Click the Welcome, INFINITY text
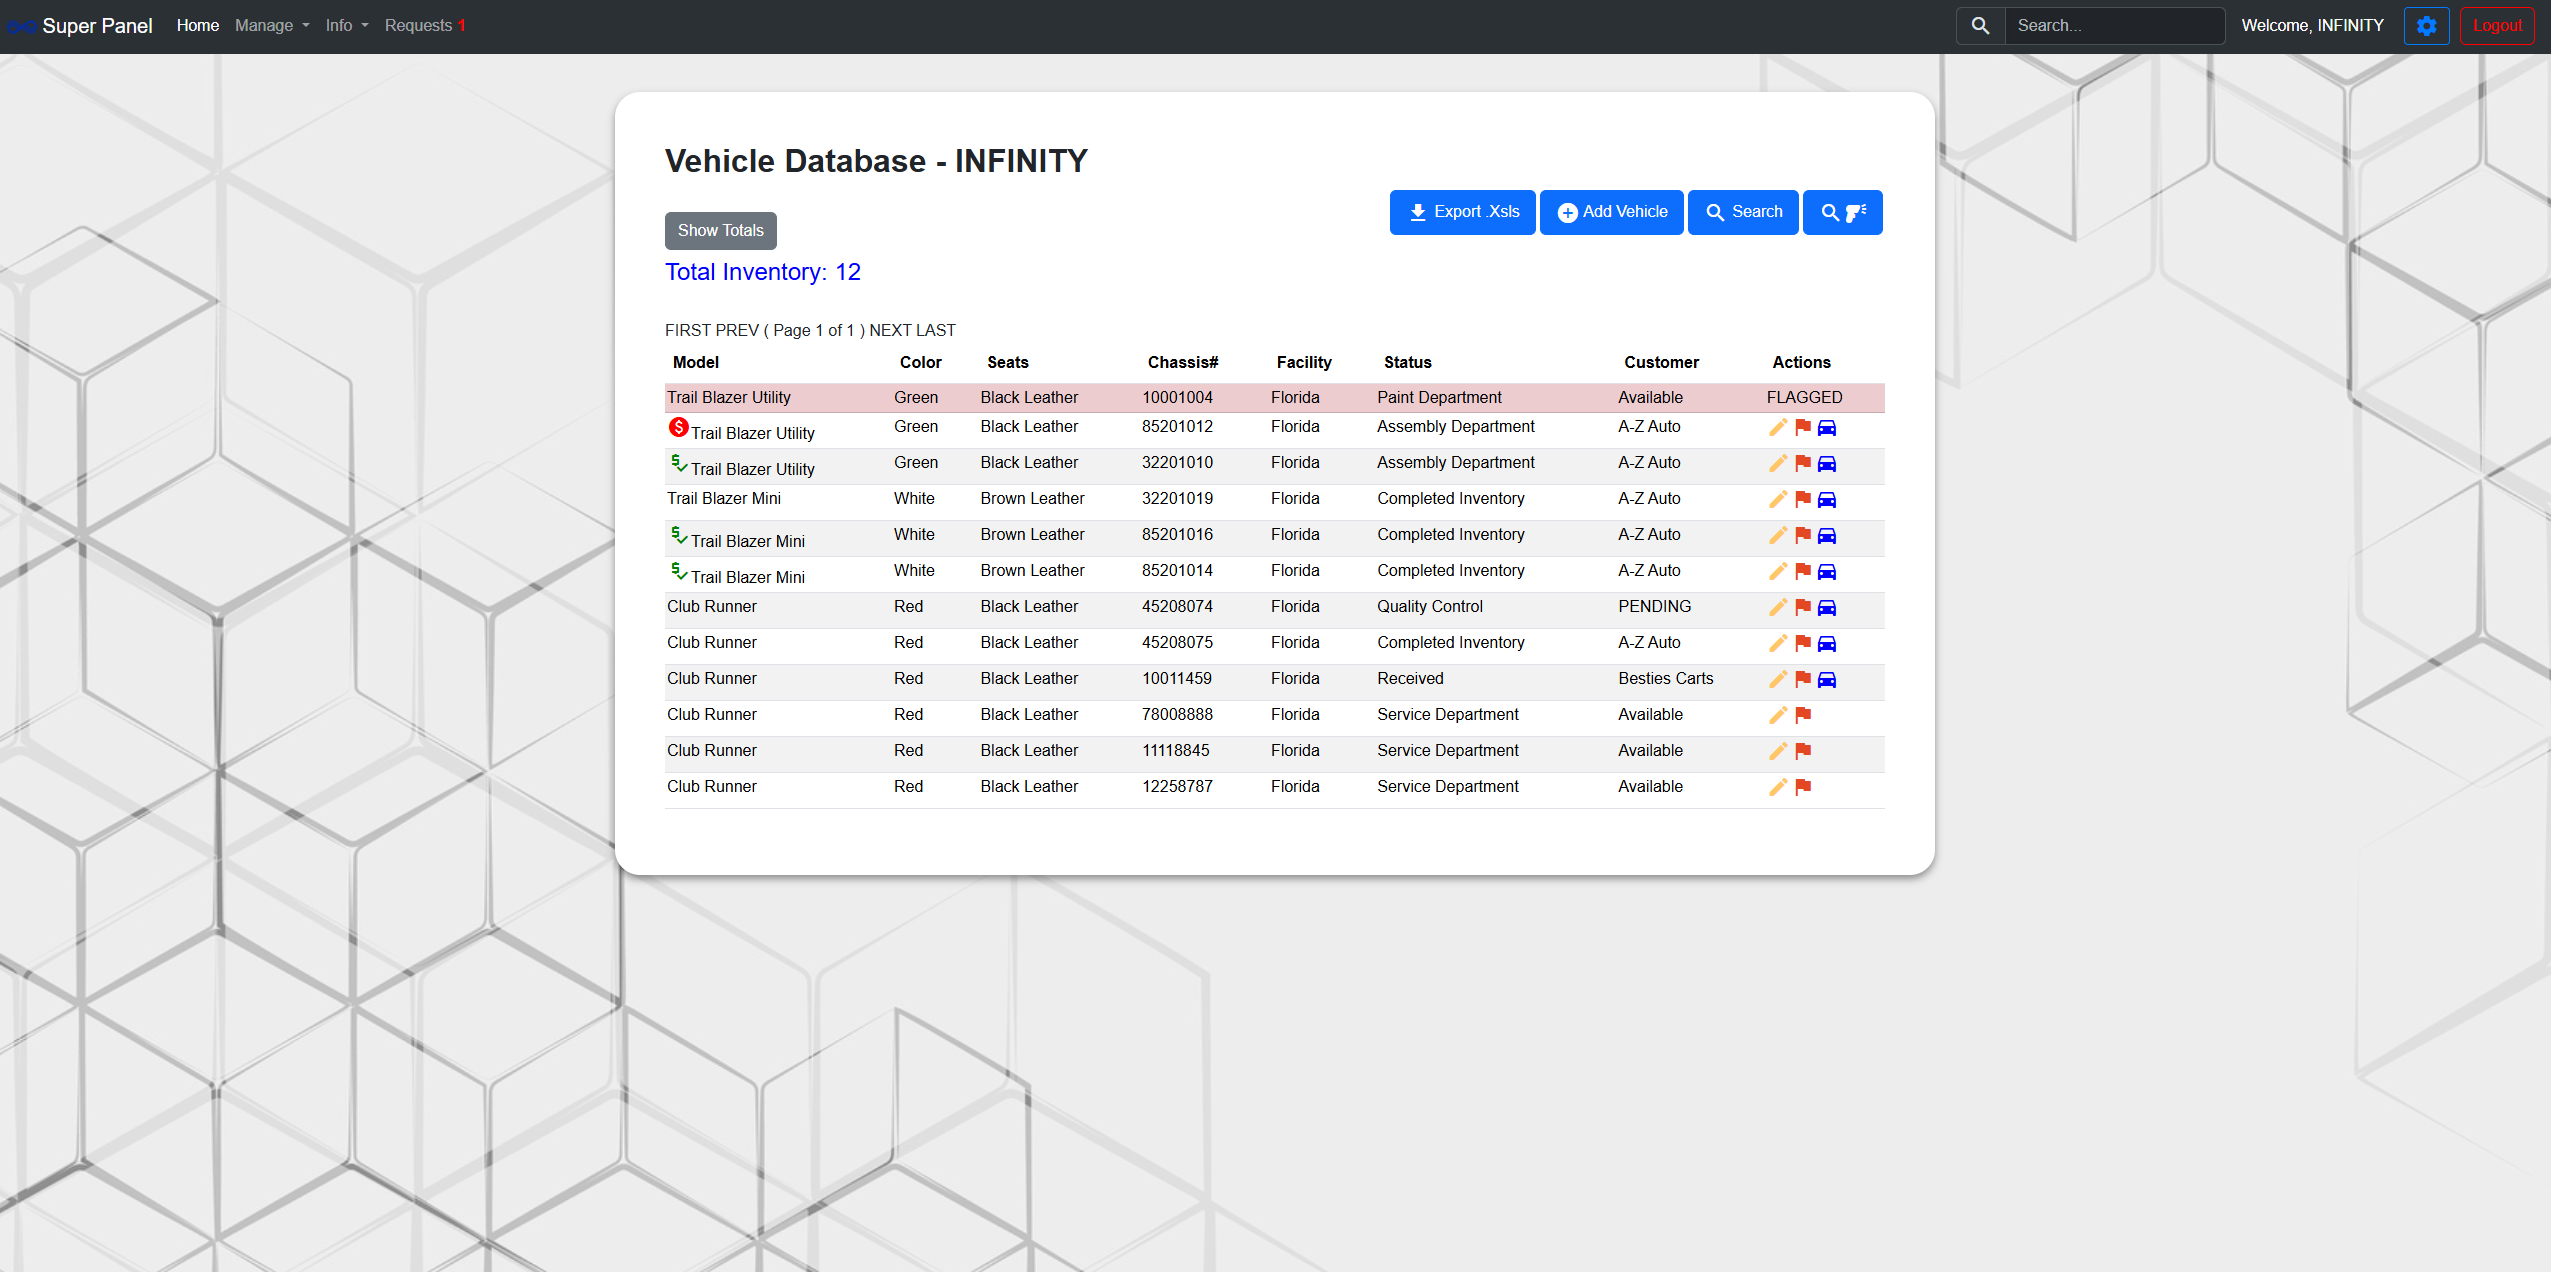This screenshot has width=2551, height=1272. (2313, 26)
